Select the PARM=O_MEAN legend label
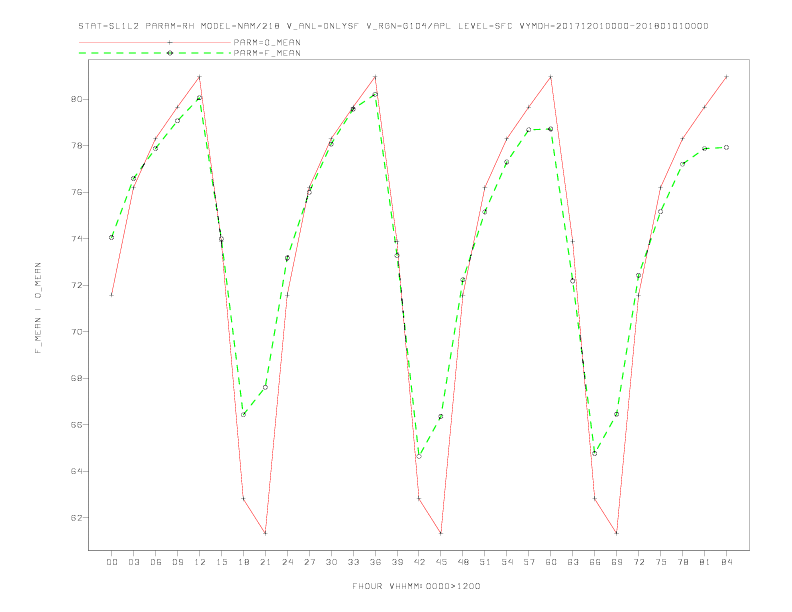Viewport: 792px width, 612px height. coord(267,42)
